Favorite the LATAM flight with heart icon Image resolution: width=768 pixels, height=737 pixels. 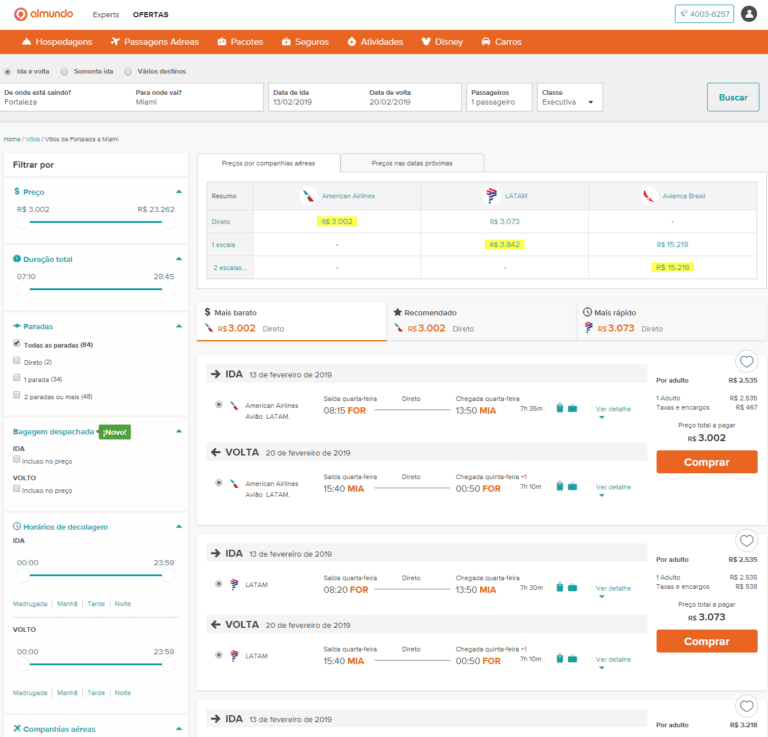click(745, 541)
